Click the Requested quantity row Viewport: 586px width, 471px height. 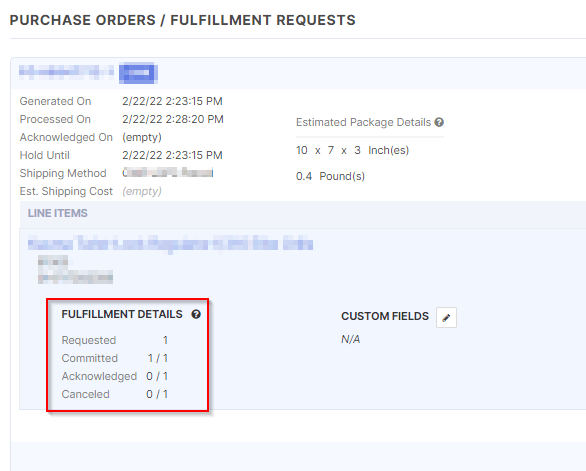point(115,340)
